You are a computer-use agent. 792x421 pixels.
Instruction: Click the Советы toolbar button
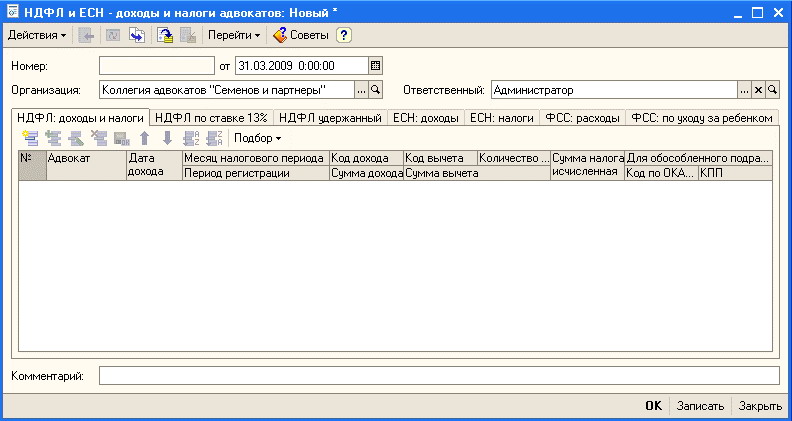(301, 35)
